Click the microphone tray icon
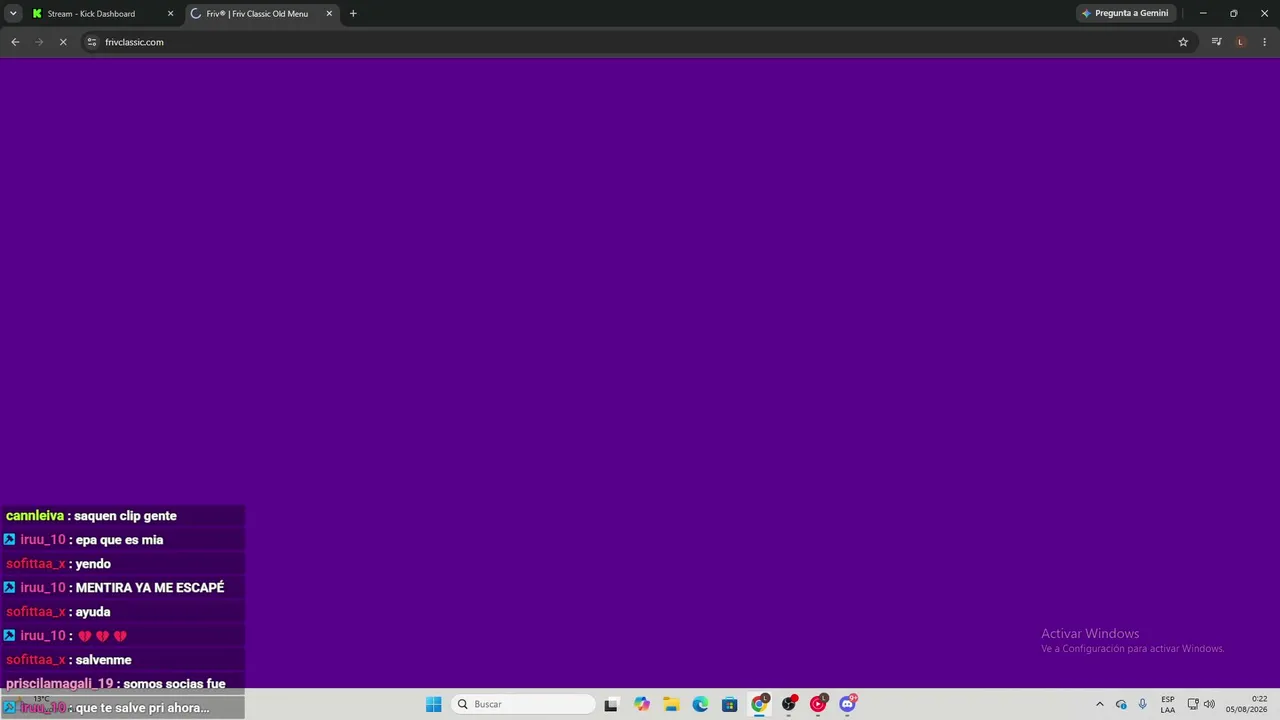This screenshot has height=720, width=1280. 1142,704
